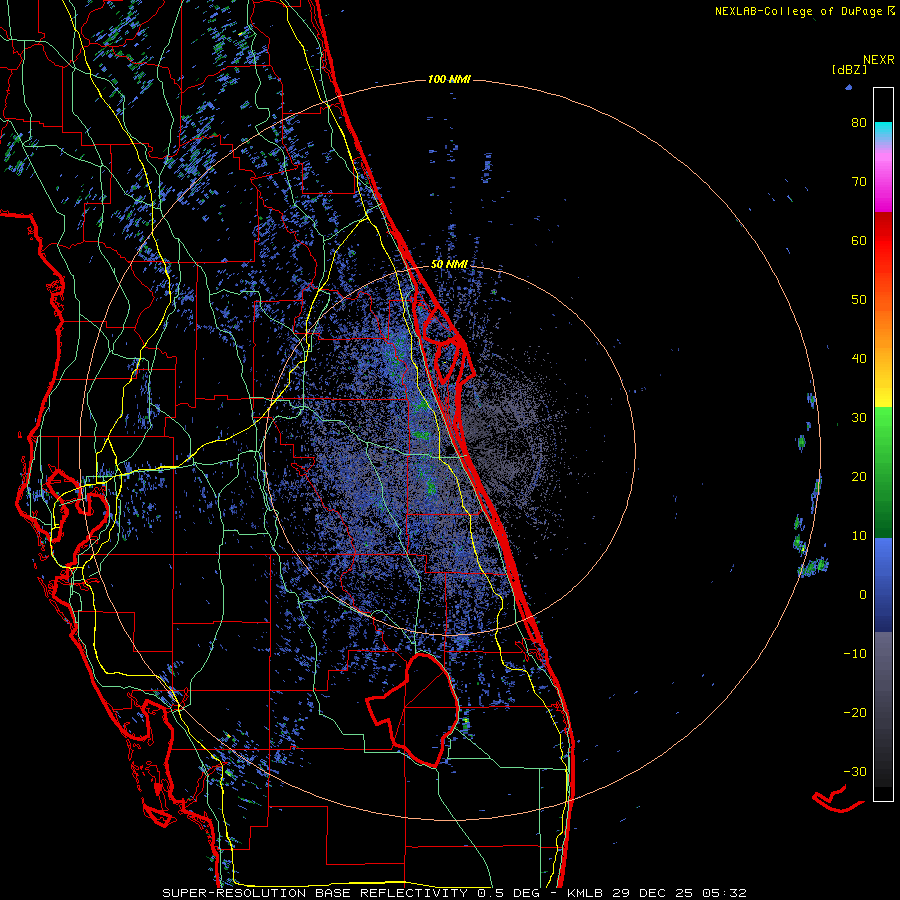Click the 10 value on the reflectivity scale

859,536
